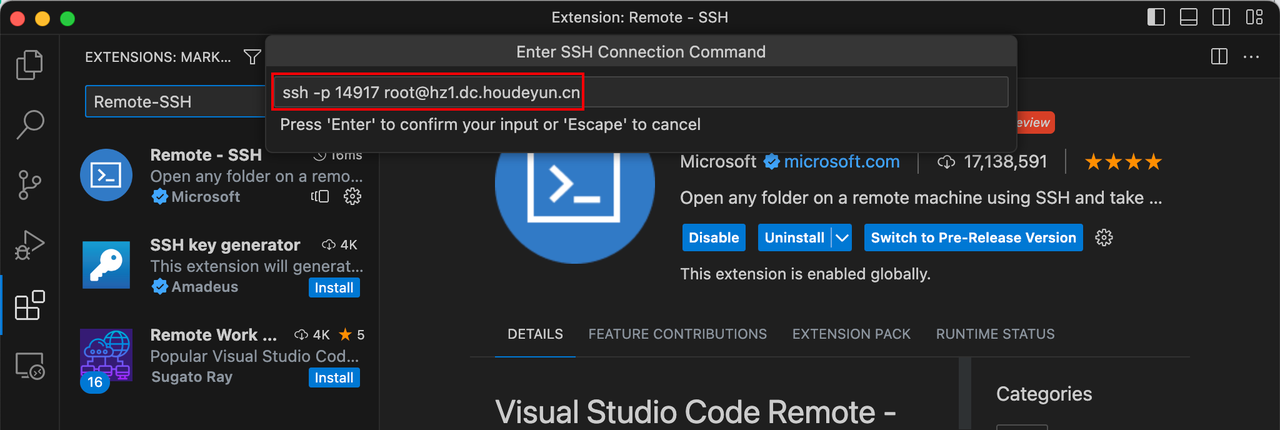
Task: Click the large Remote - SSH extension logo
Action: (x=575, y=198)
